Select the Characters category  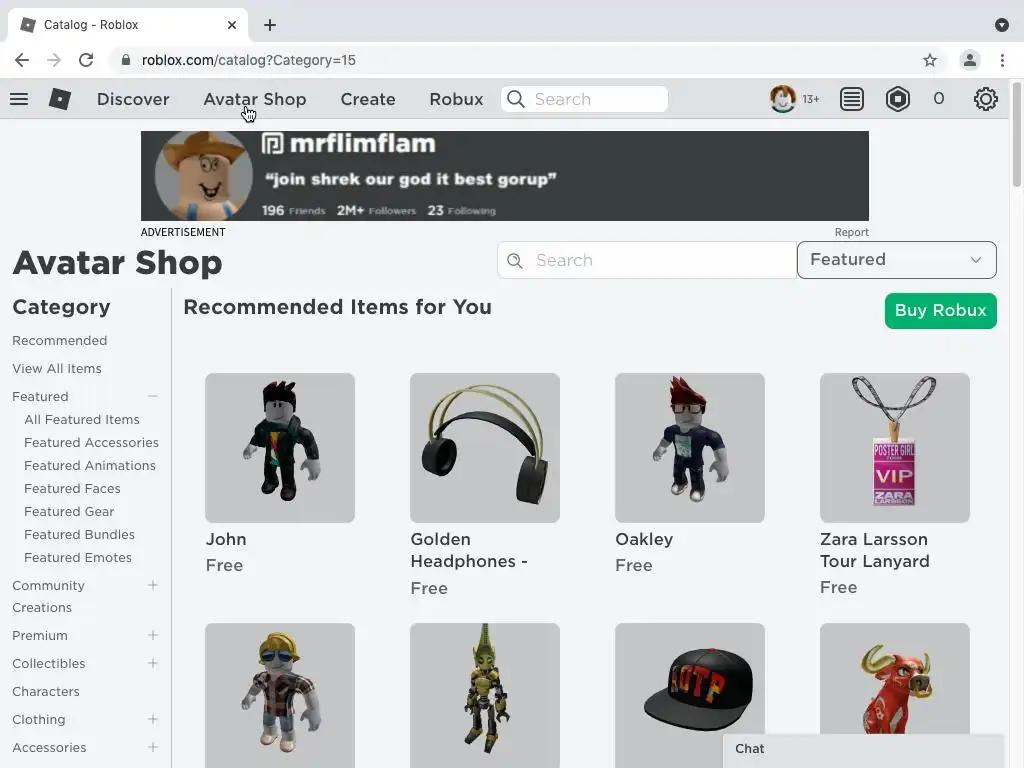[x=46, y=692]
